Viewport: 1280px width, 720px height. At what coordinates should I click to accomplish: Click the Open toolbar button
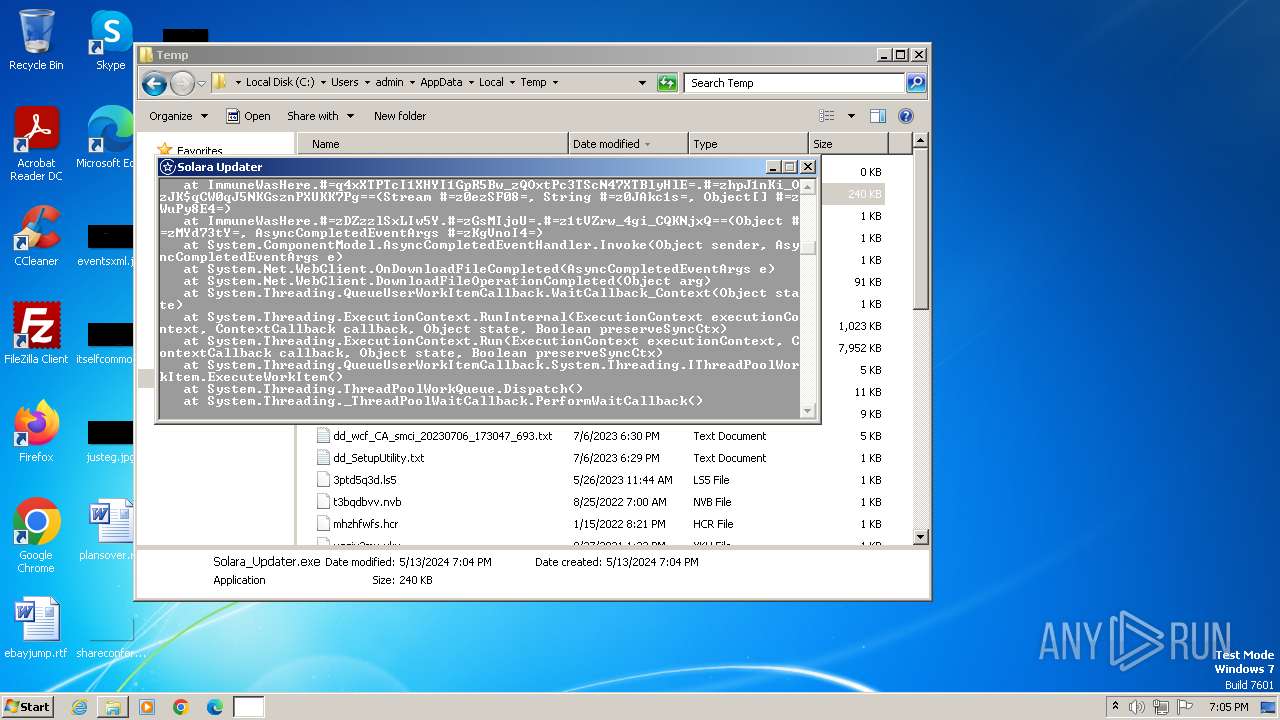[x=248, y=116]
